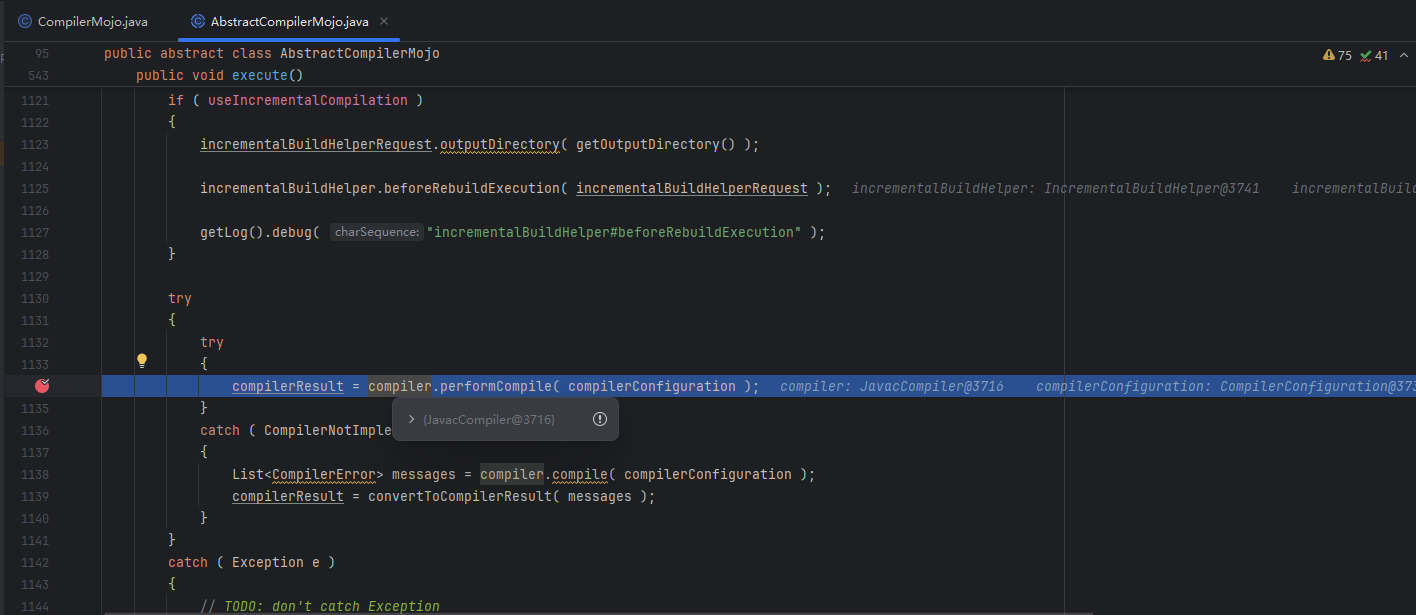The width and height of the screenshot is (1416, 615).
Task: Collapse the inspections widget via its chevron
Action: click(1404, 55)
